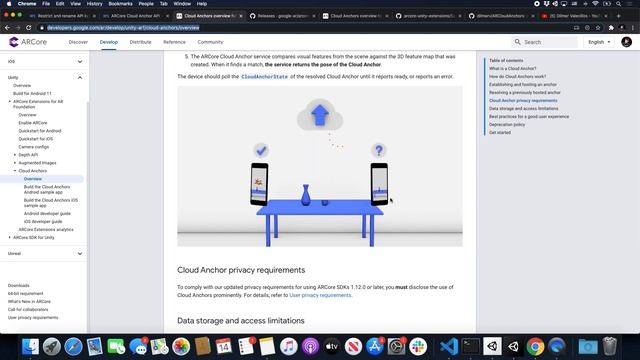This screenshot has height=360, width=640.
Task: Collapse the Cloud Anchors tree item
Action: (x=15, y=171)
